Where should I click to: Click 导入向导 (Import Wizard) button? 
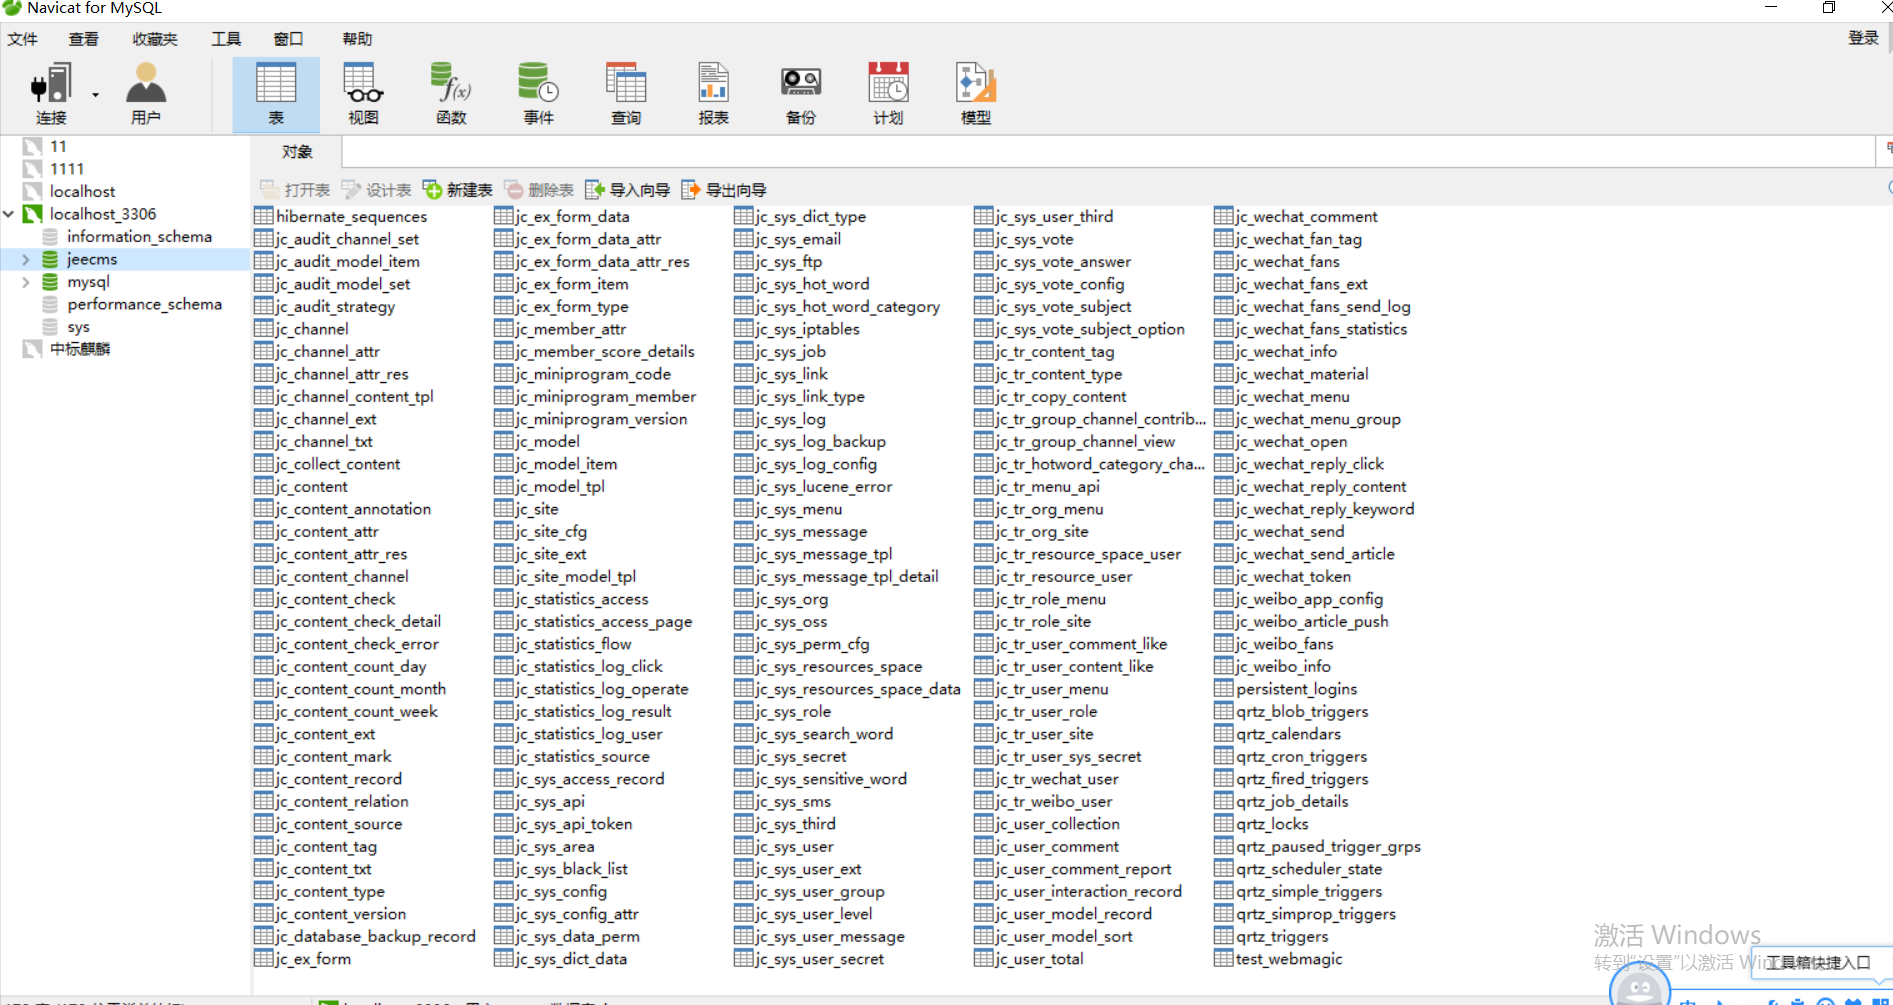point(627,190)
